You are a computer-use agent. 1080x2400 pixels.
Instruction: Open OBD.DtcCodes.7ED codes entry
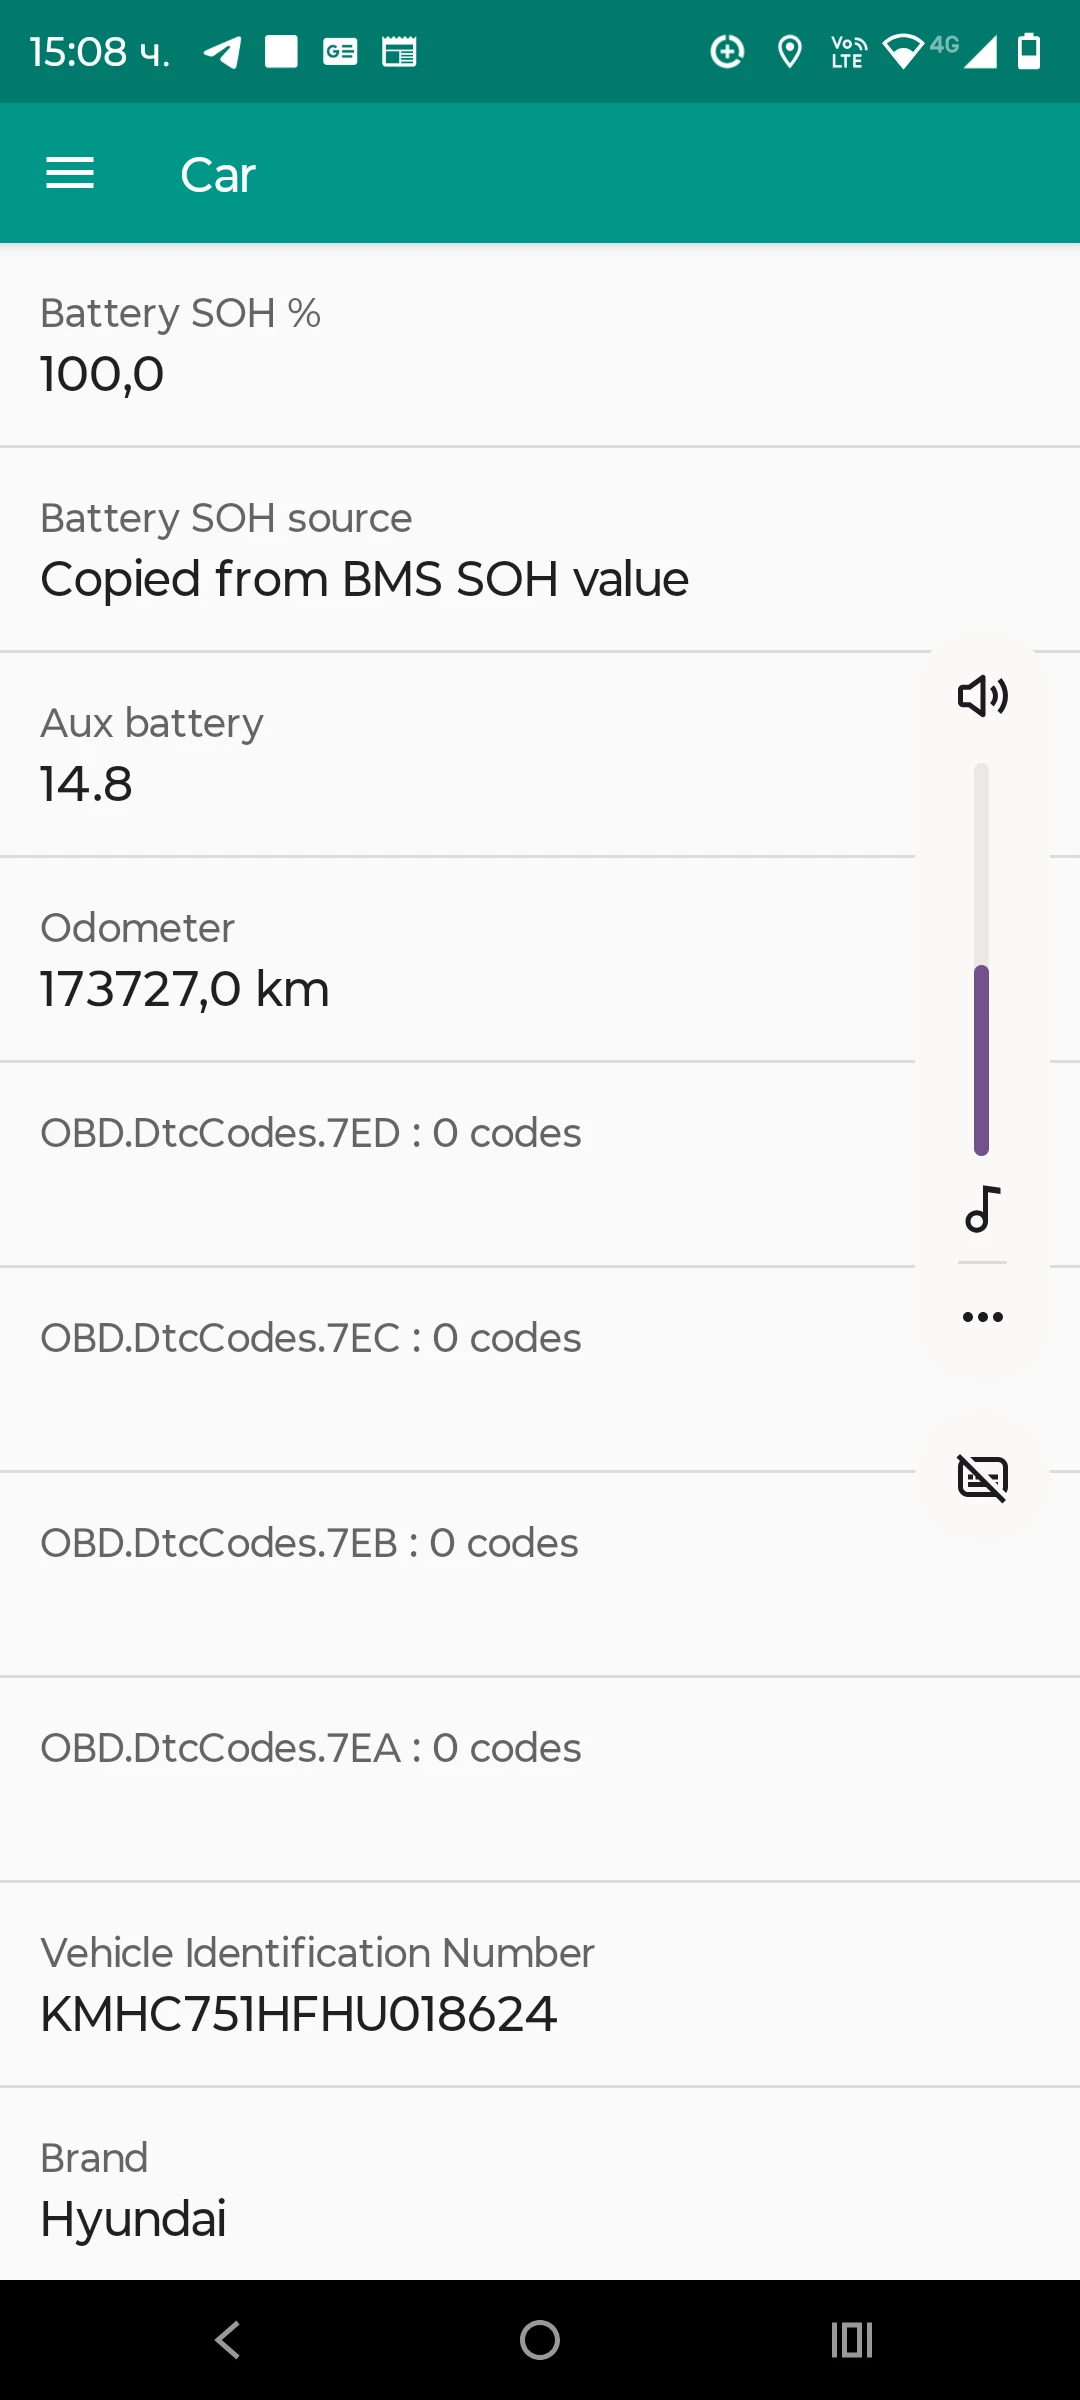[x=450, y=1165]
